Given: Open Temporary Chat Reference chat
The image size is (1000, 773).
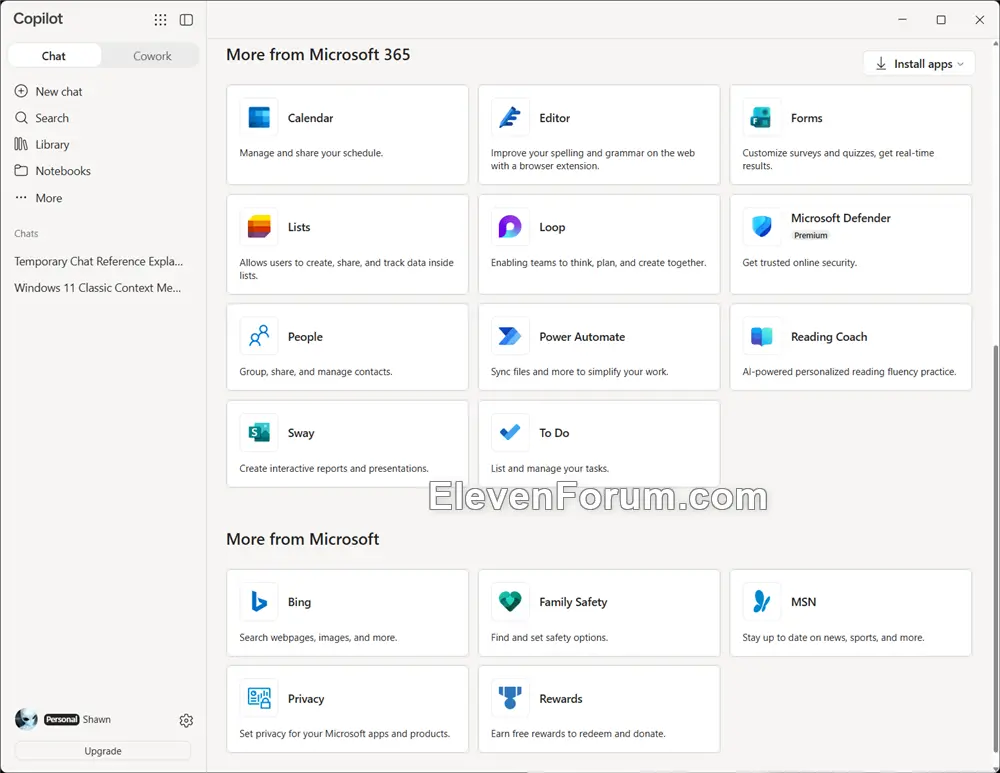Looking at the screenshot, I should (x=99, y=261).
